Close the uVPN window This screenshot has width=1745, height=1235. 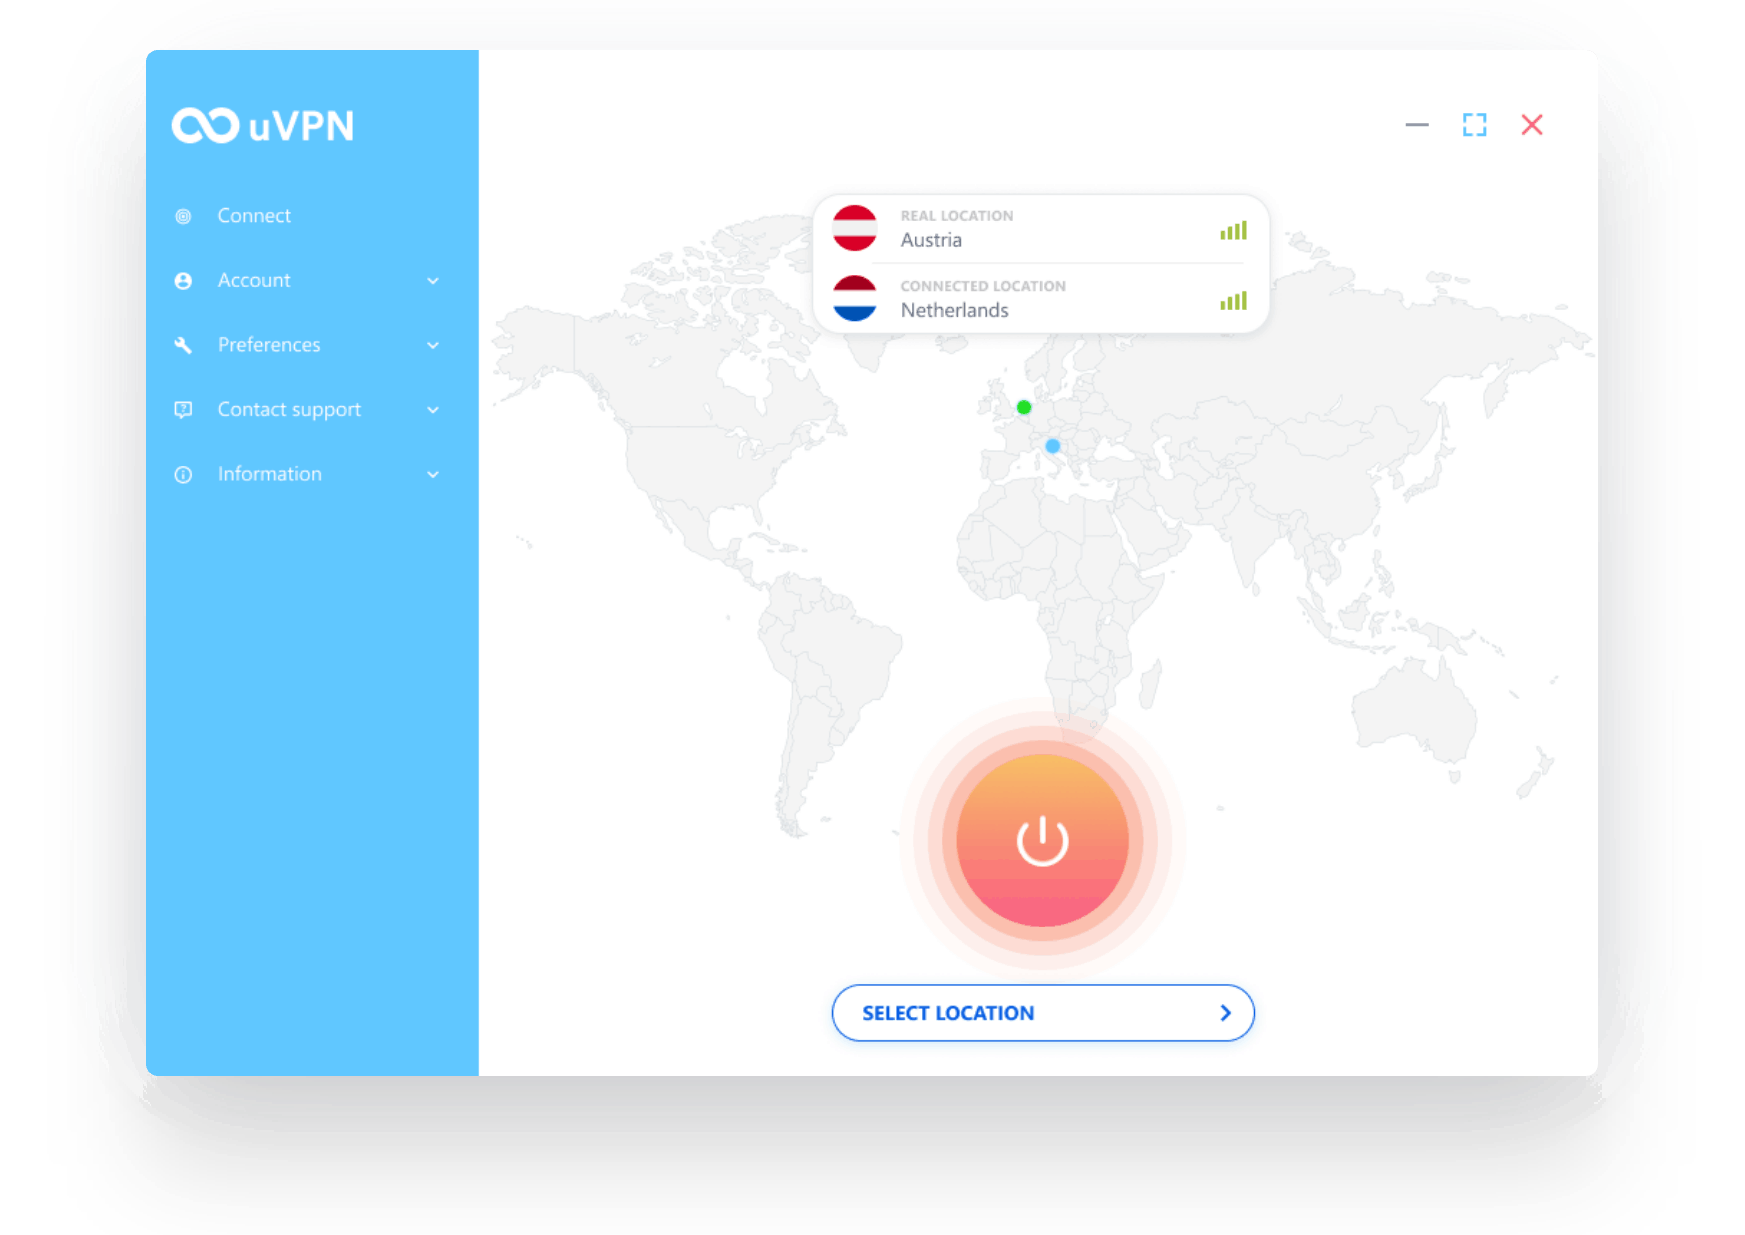(x=1532, y=125)
